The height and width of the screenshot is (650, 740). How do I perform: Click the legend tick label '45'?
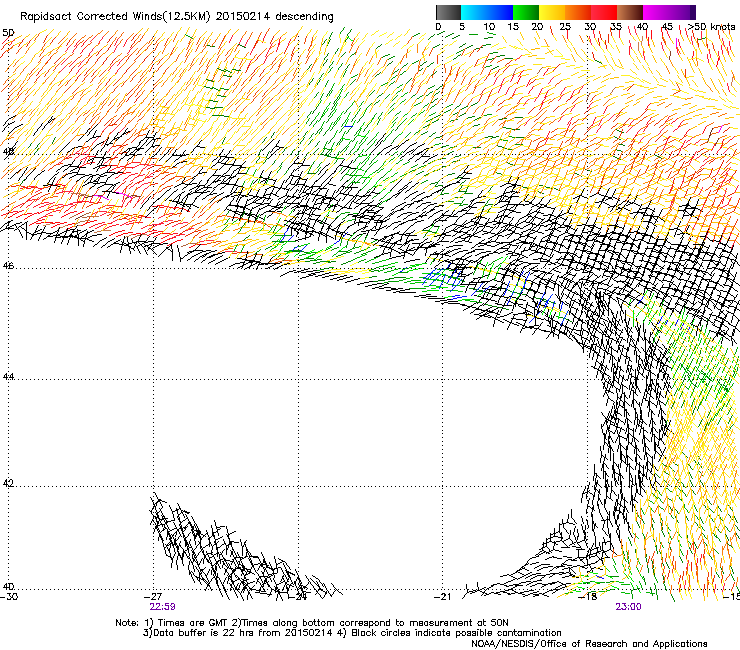click(x=667, y=27)
